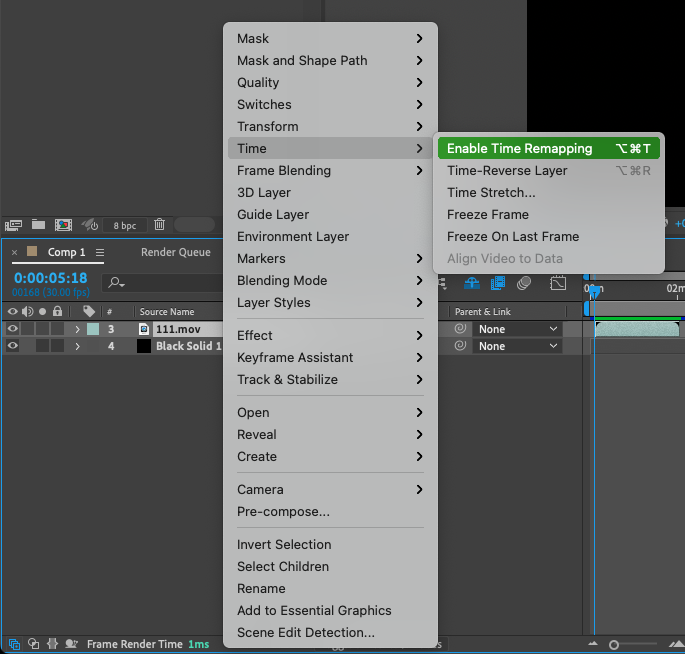Open the Comp 1 panel menu icon
The image size is (685, 654).
click(x=100, y=253)
